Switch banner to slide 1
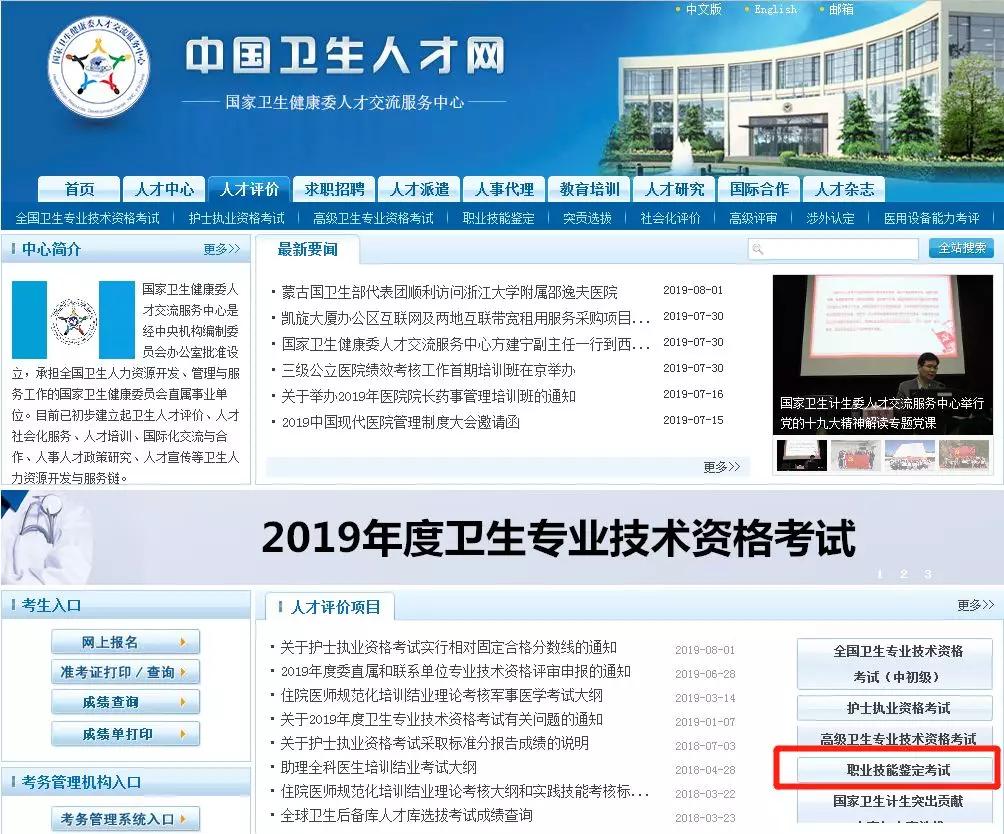This screenshot has height=834, width=1004. point(879,574)
